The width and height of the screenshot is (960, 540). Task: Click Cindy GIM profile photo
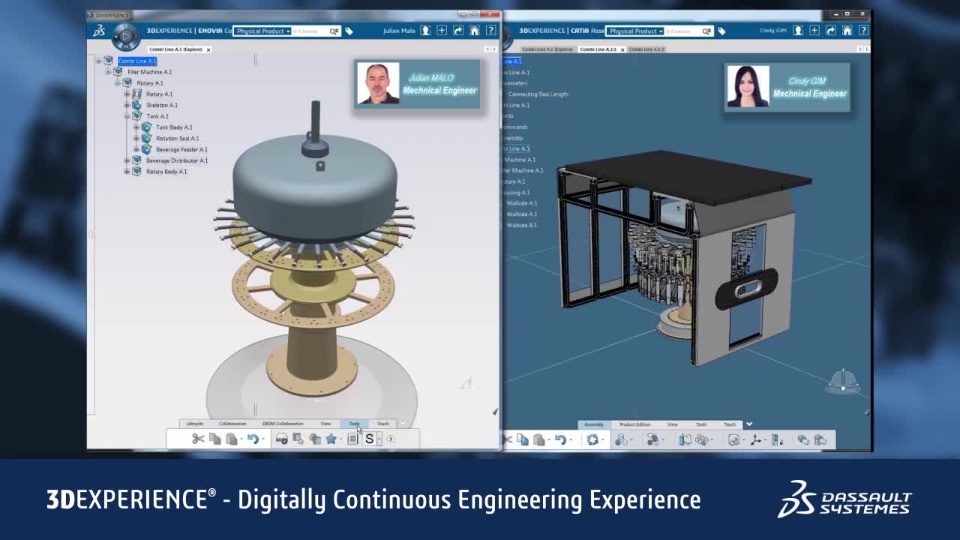pyautogui.click(x=748, y=86)
